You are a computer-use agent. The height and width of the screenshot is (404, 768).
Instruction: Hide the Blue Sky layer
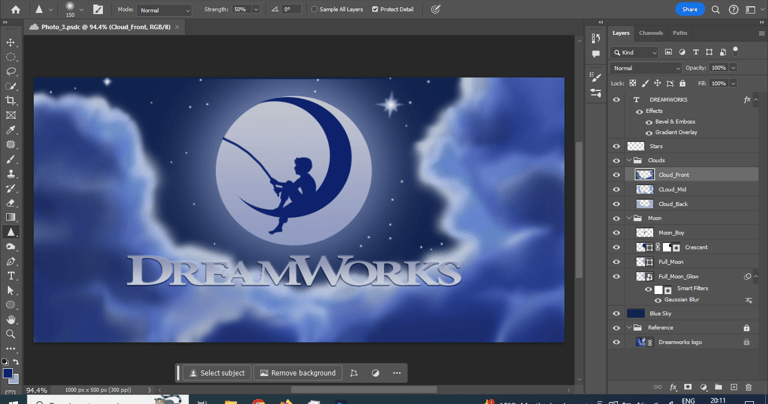pos(616,313)
